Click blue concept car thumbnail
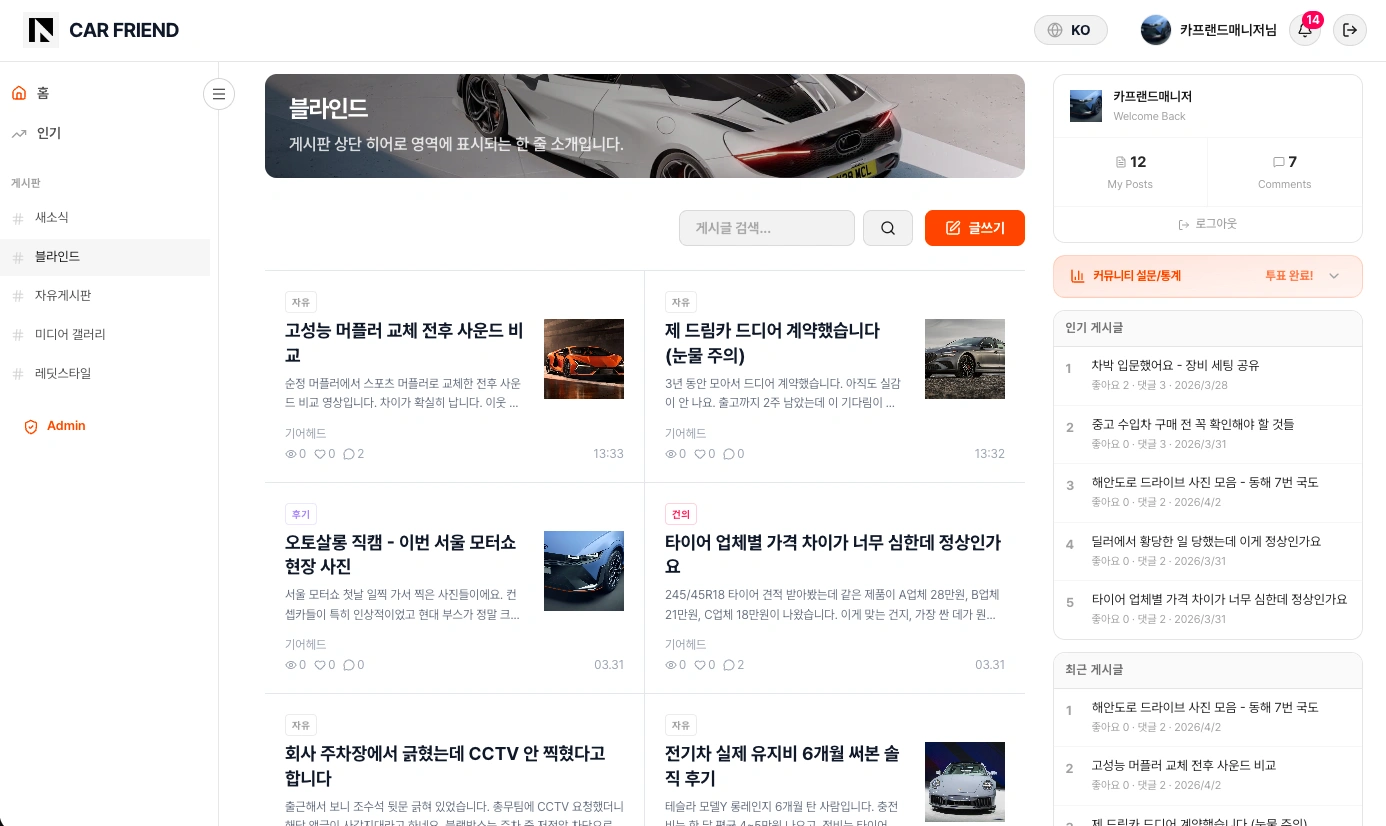 (x=584, y=571)
